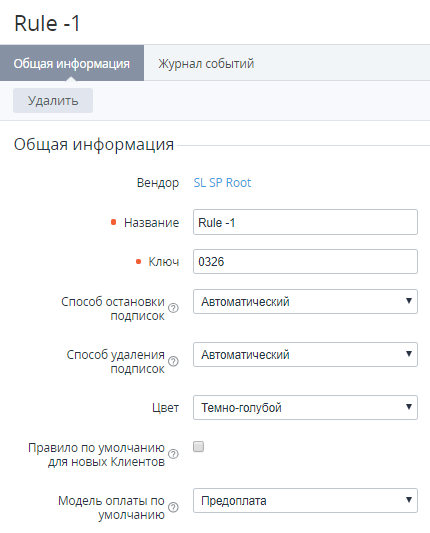Open help icon for Правило по умолчанию

pyautogui.click(x=173, y=454)
